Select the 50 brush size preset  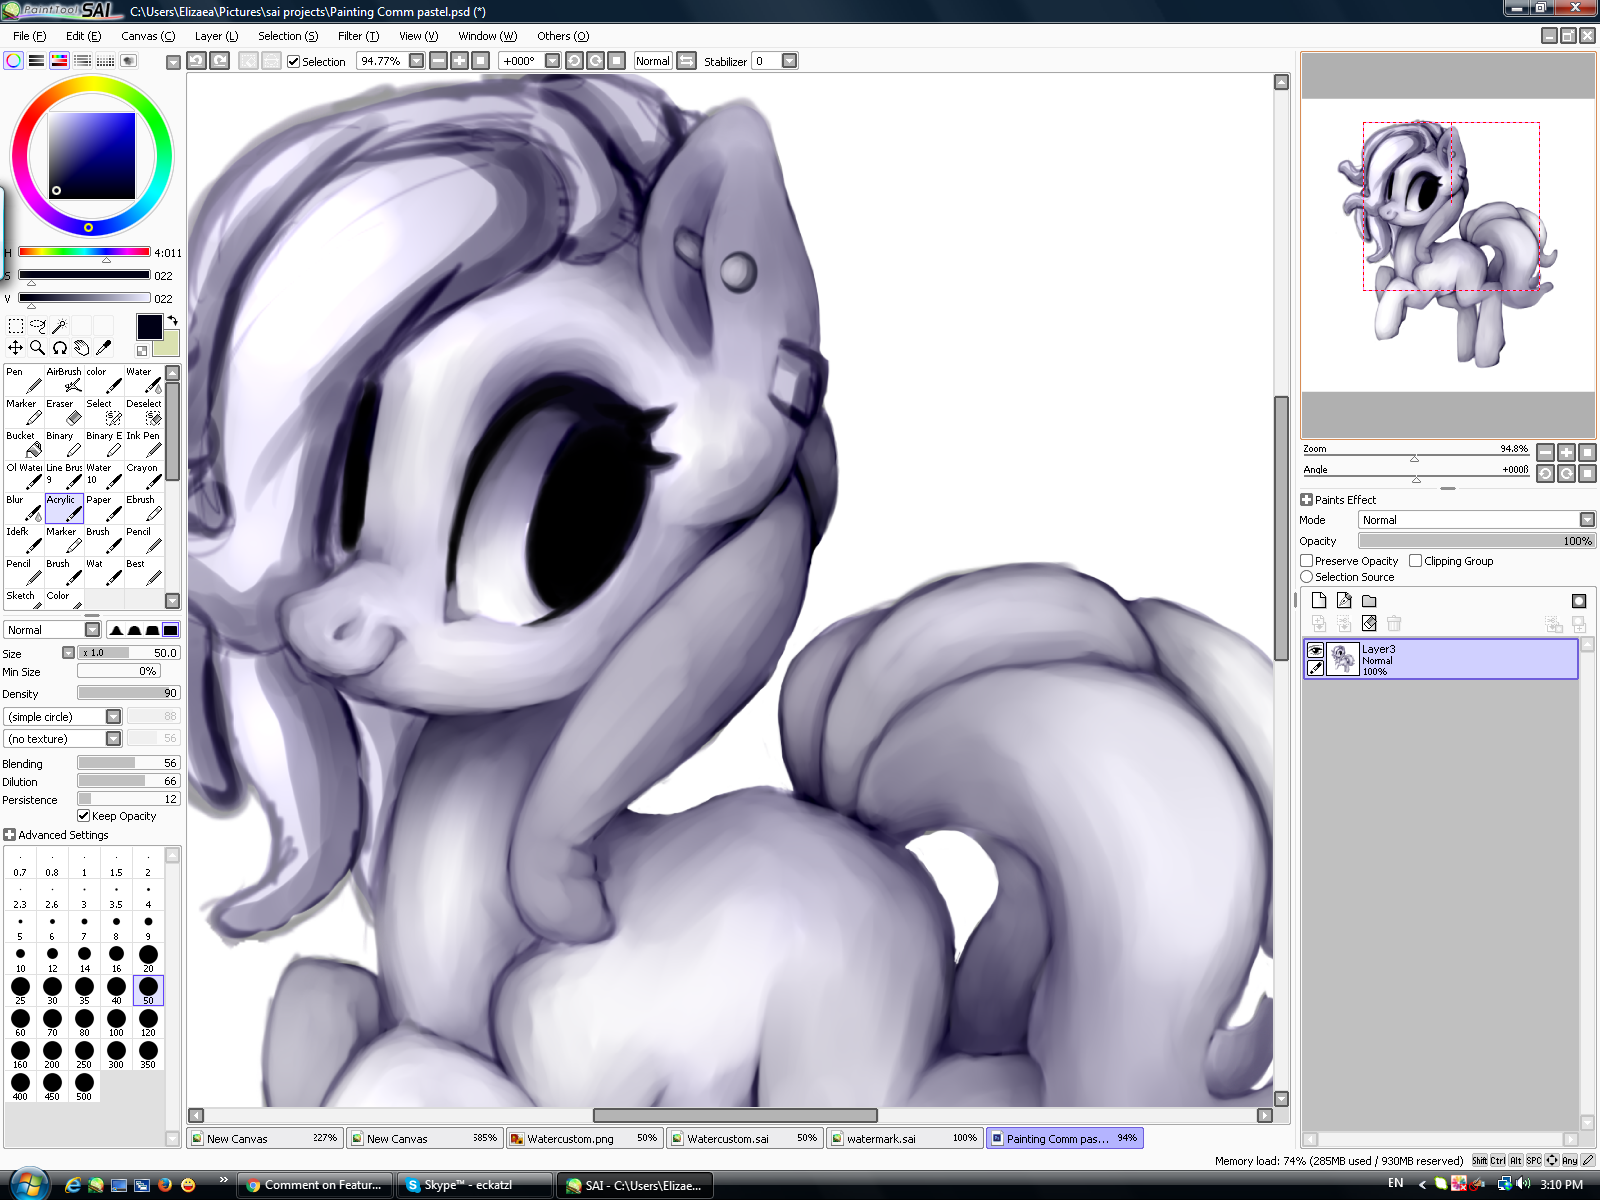pos(148,990)
